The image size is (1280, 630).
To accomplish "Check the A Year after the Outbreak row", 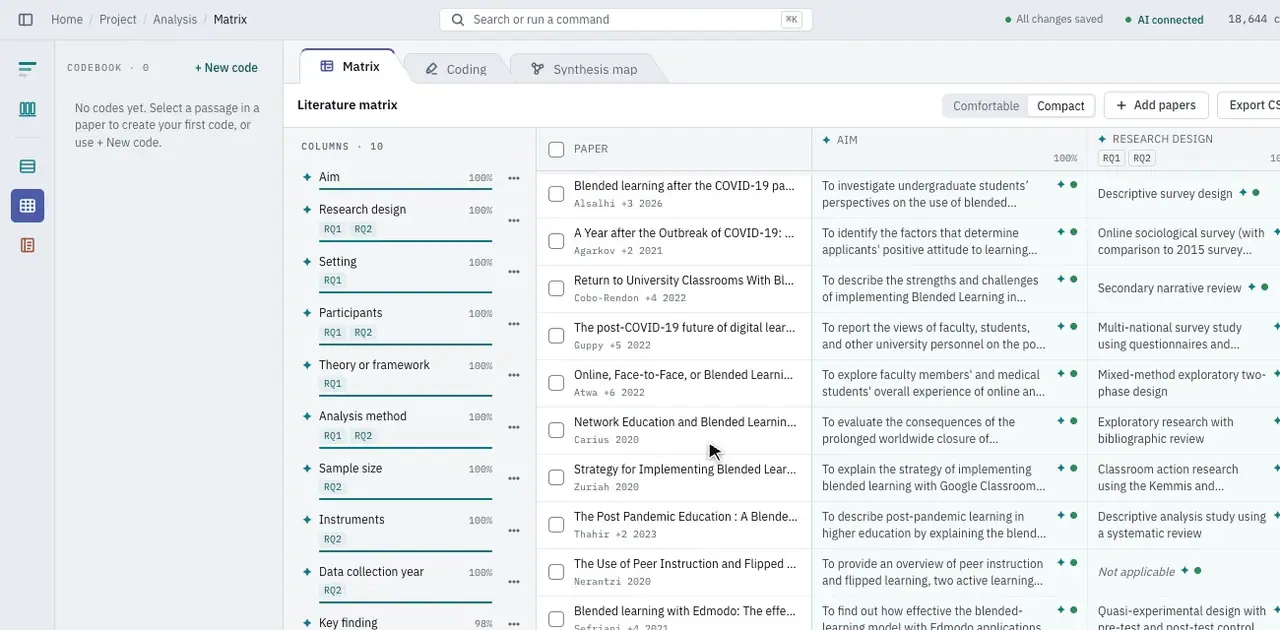I will pos(556,241).
